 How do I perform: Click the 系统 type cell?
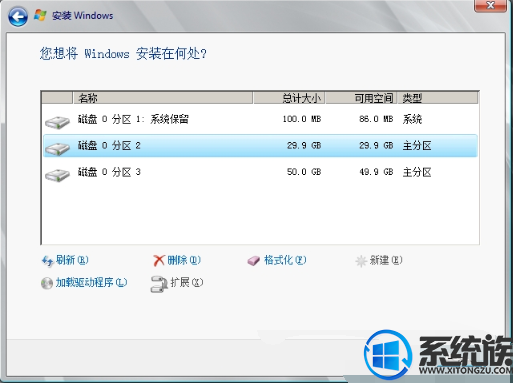pos(412,119)
